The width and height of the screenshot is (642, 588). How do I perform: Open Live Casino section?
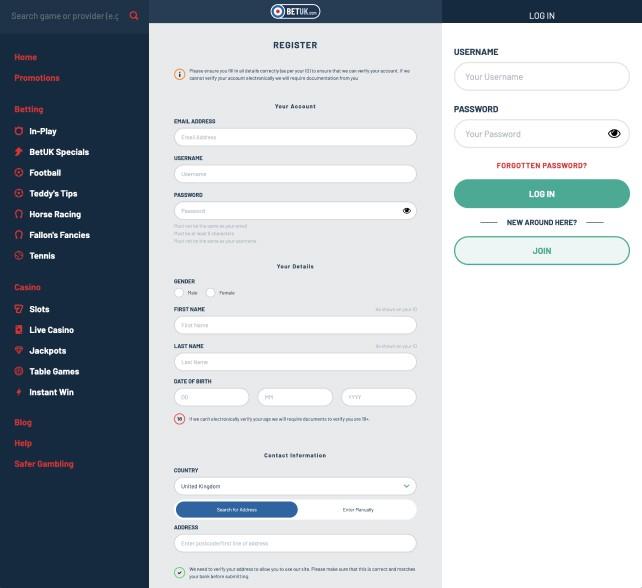pos(52,330)
